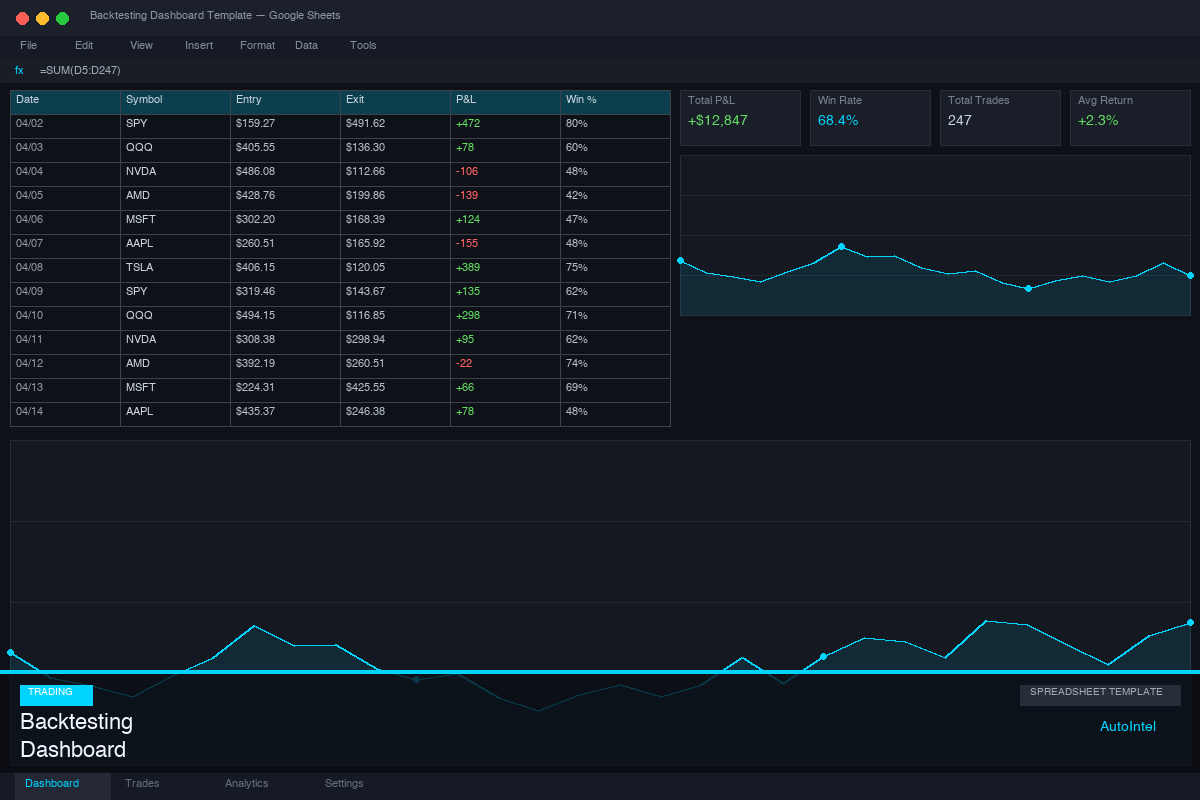1200x800 pixels.
Task: Click the formula bar showing =SUM(D5:D247)
Action: (x=80, y=70)
